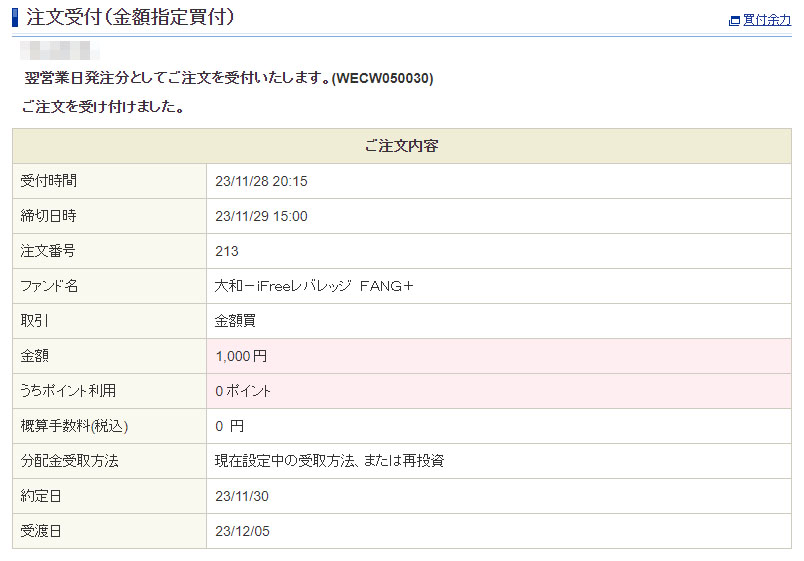Screen dimensions: 804x561
Task: Click the blue marker beside the page title
Action: (x=15, y=17)
